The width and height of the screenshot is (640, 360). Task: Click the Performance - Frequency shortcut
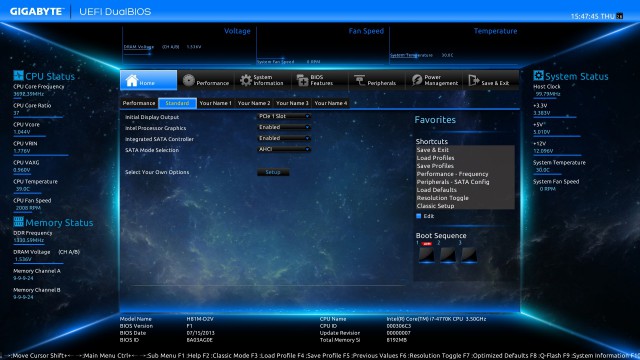(452, 174)
